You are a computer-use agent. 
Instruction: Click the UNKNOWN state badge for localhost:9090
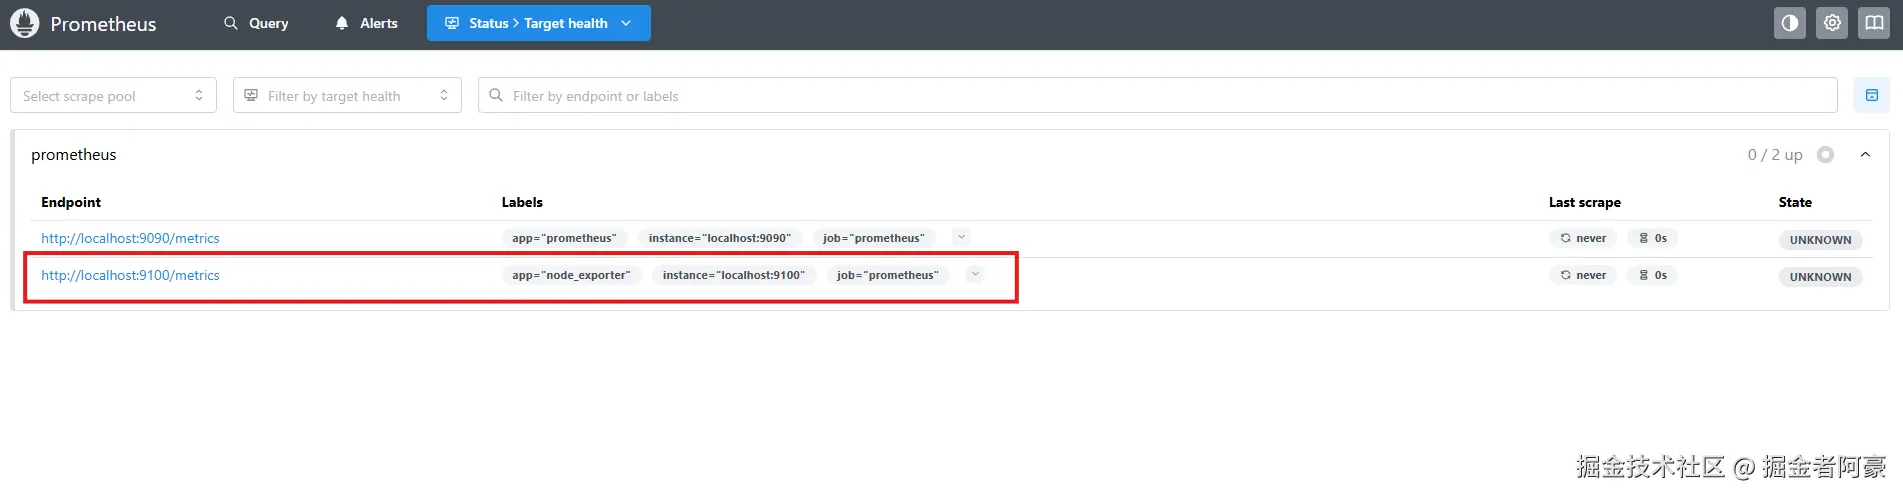(x=1820, y=240)
